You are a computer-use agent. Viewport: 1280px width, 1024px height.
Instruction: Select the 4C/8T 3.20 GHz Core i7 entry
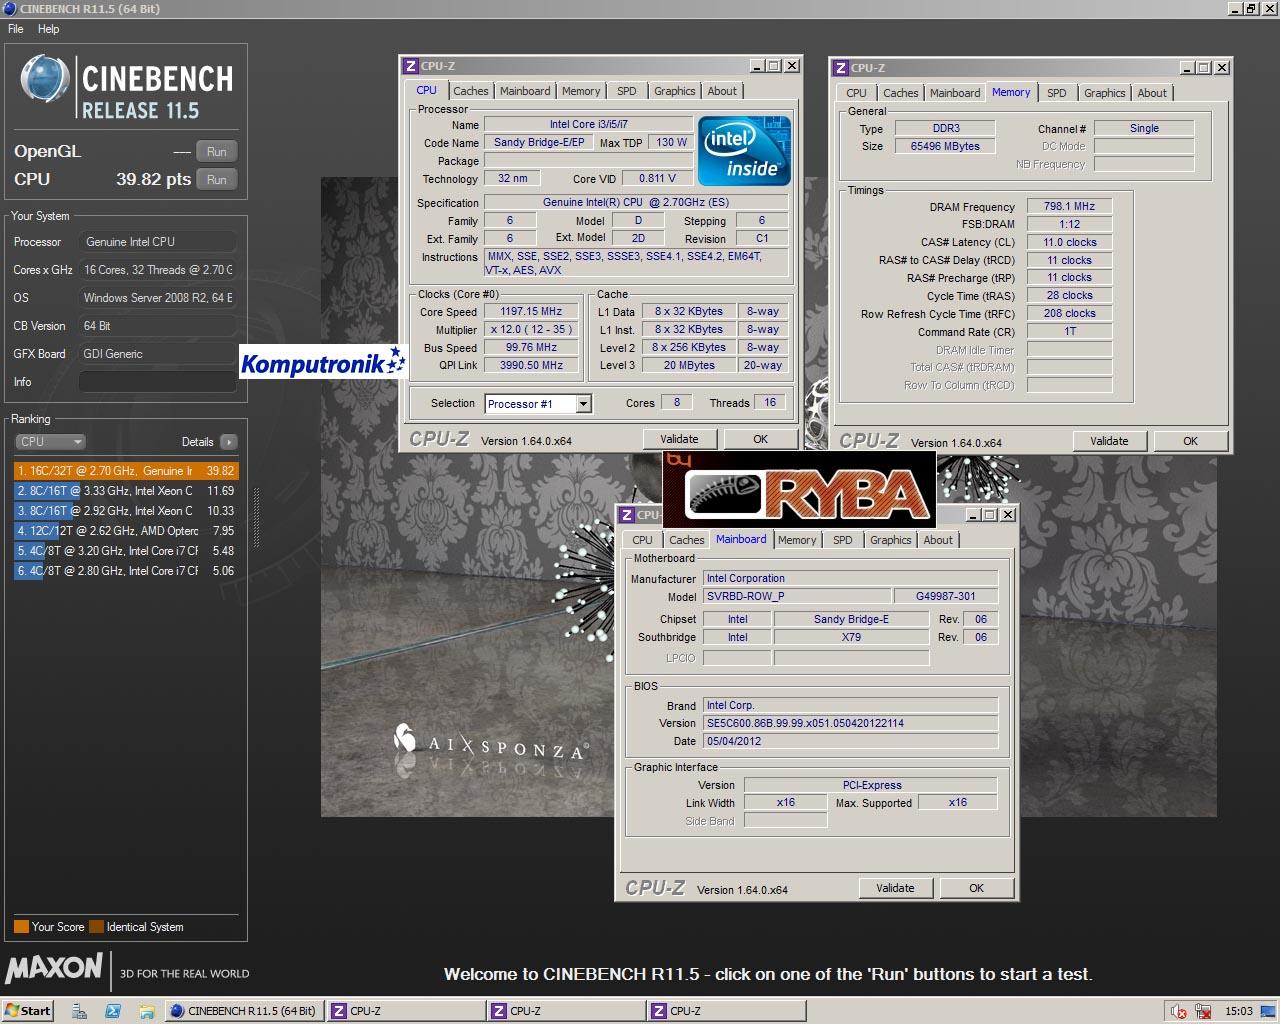(126, 550)
